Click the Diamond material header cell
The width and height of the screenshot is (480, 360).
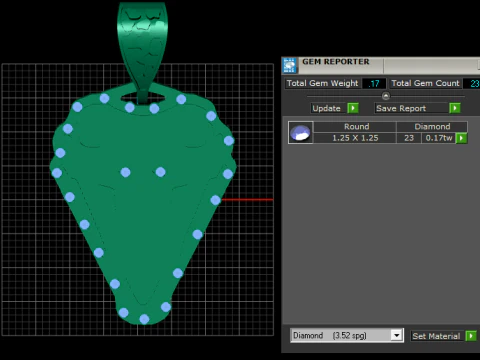(432, 127)
